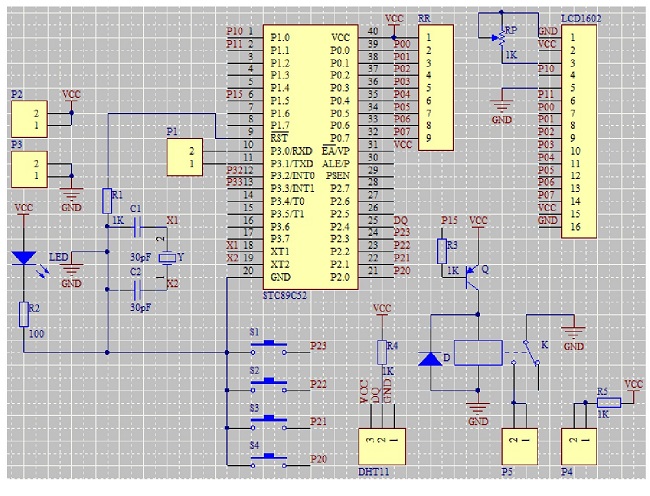Click push button switch S4
This screenshot has width=650, height=496.
(x=269, y=460)
